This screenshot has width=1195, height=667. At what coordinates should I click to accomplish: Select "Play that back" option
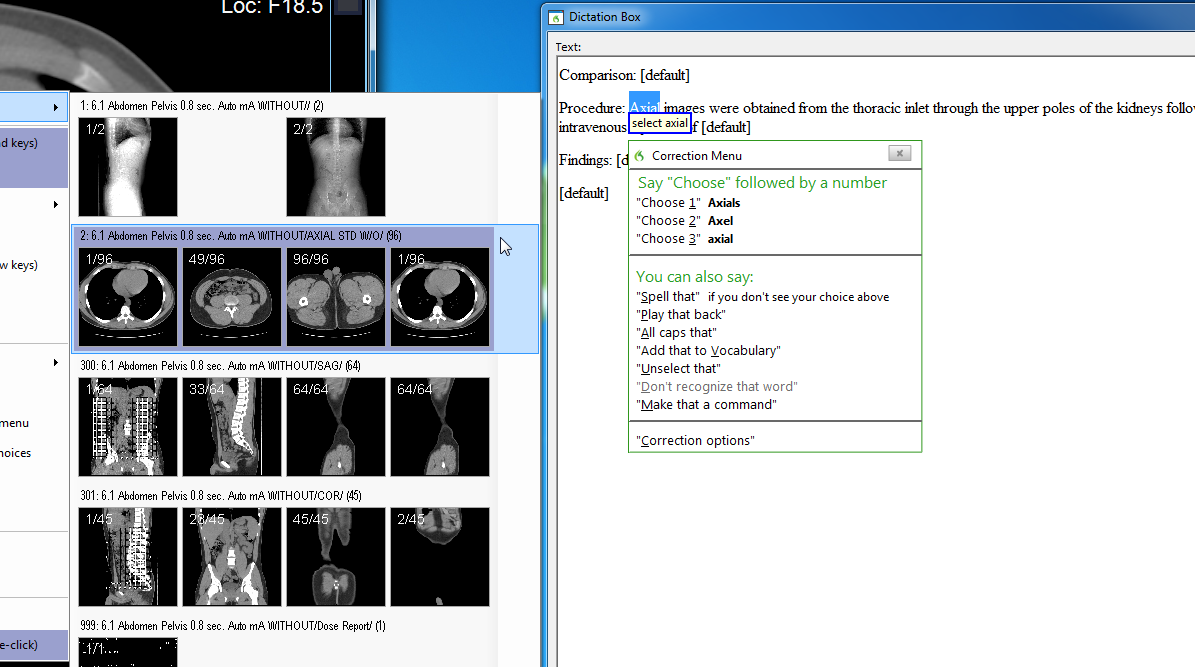(x=681, y=315)
